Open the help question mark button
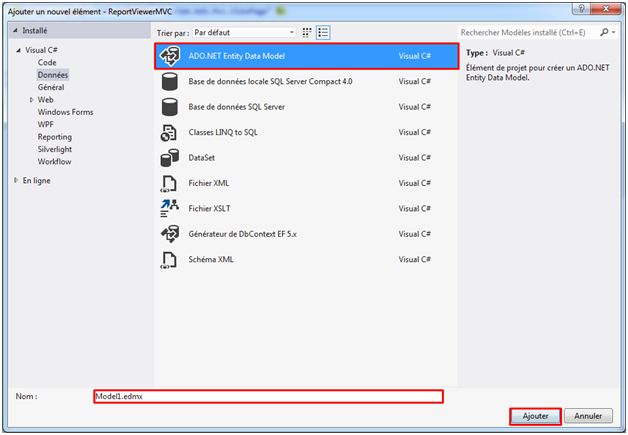Screen dimensions: 628x435 (x=581, y=9)
